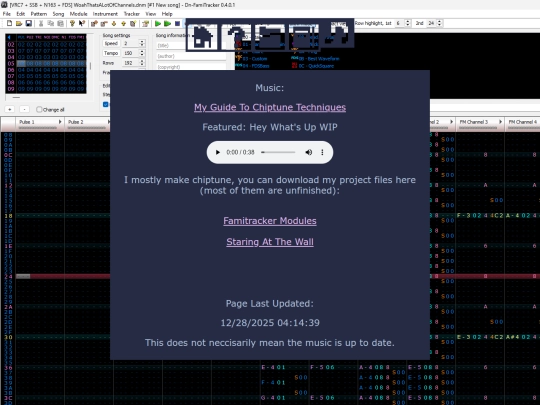
Task: Click the minus button under the frame editor
Action: click(x=24, y=109)
